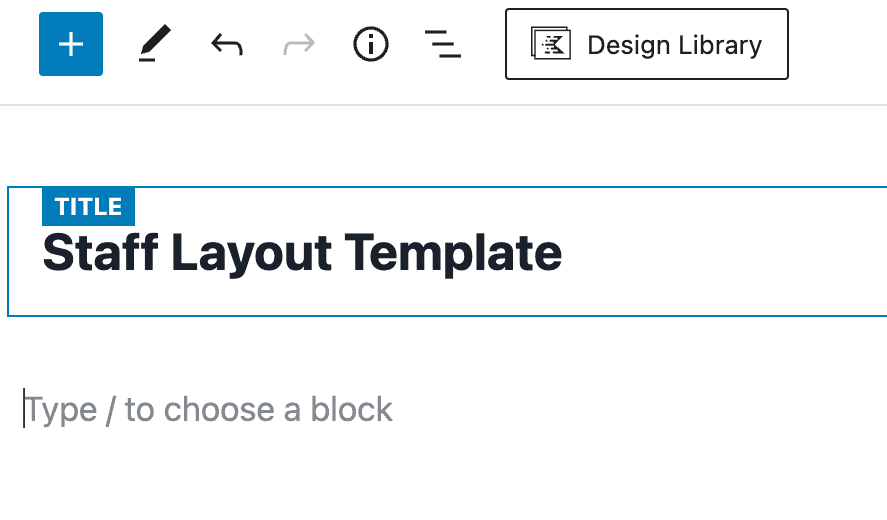Focus the 'Type / to choose a block' paragraph
887x520 pixels.
[209, 409]
